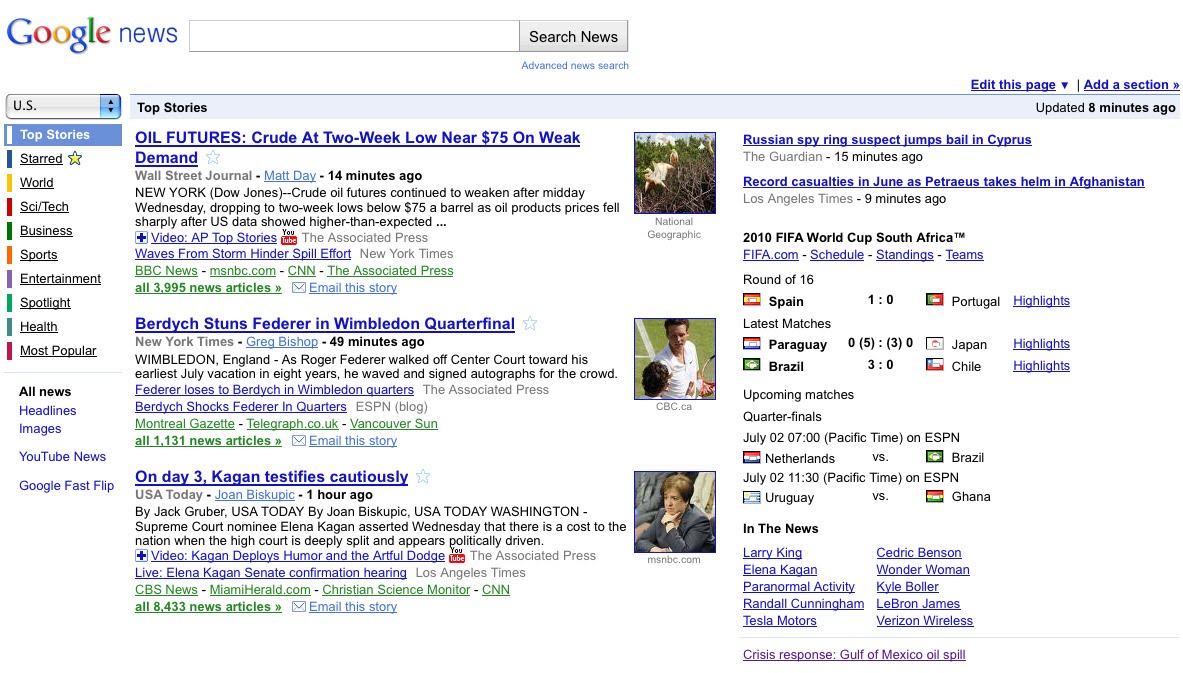Open Larry King topic link
This screenshot has width=1183, height=673.
[773, 552]
